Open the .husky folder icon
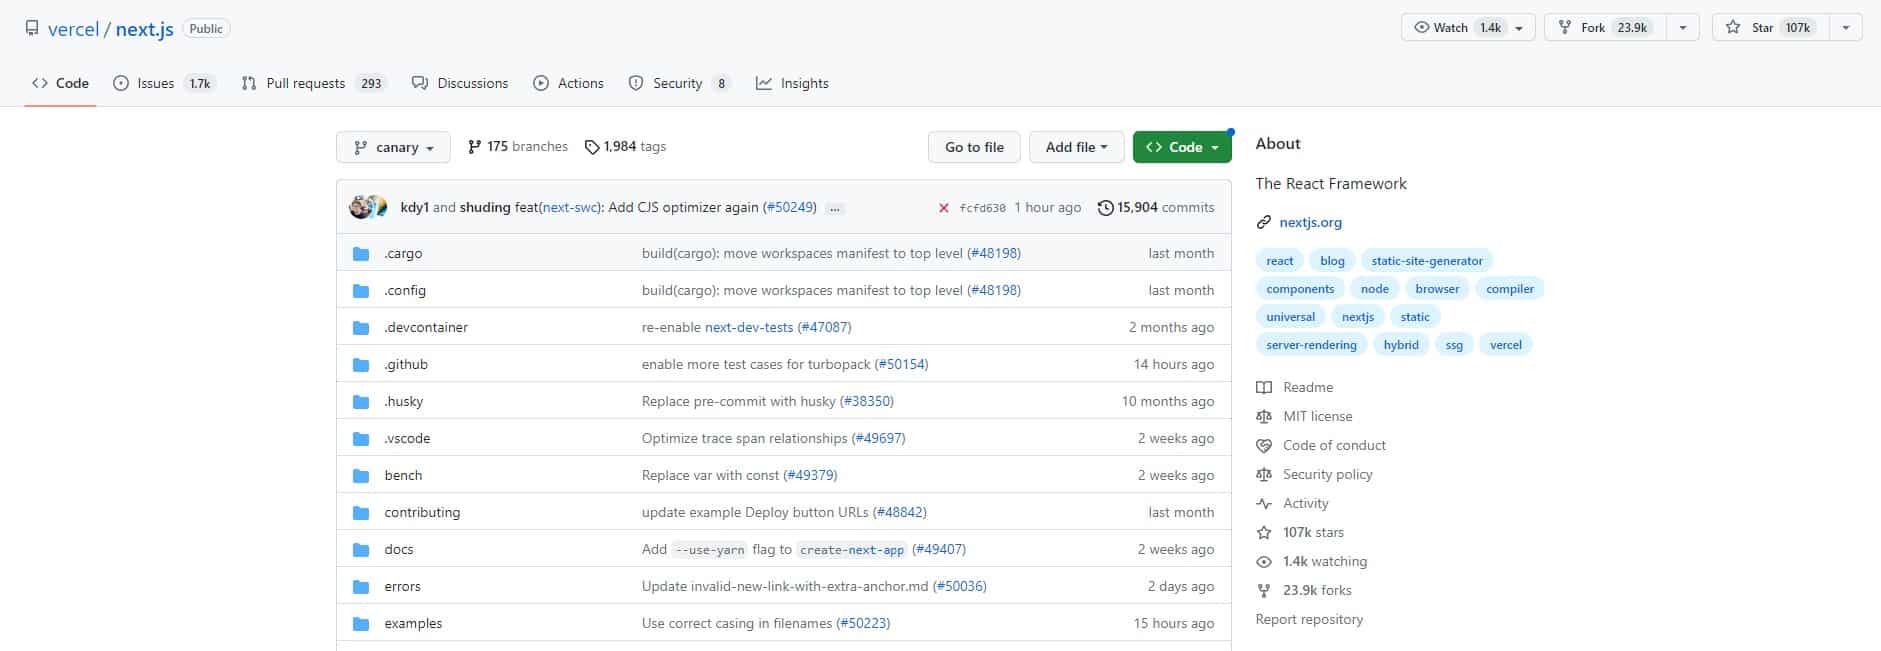Image resolution: width=1881 pixels, height=651 pixels. [x=361, y=402]
